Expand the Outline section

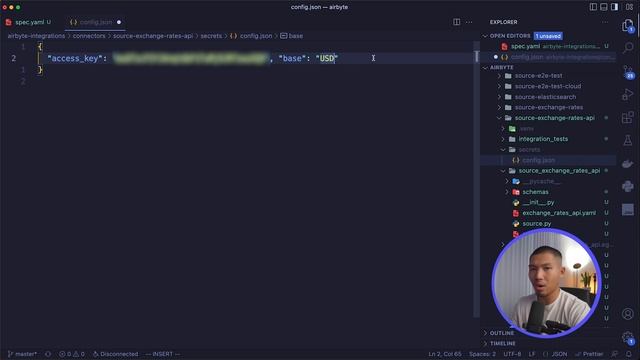[x=485, y=333]
